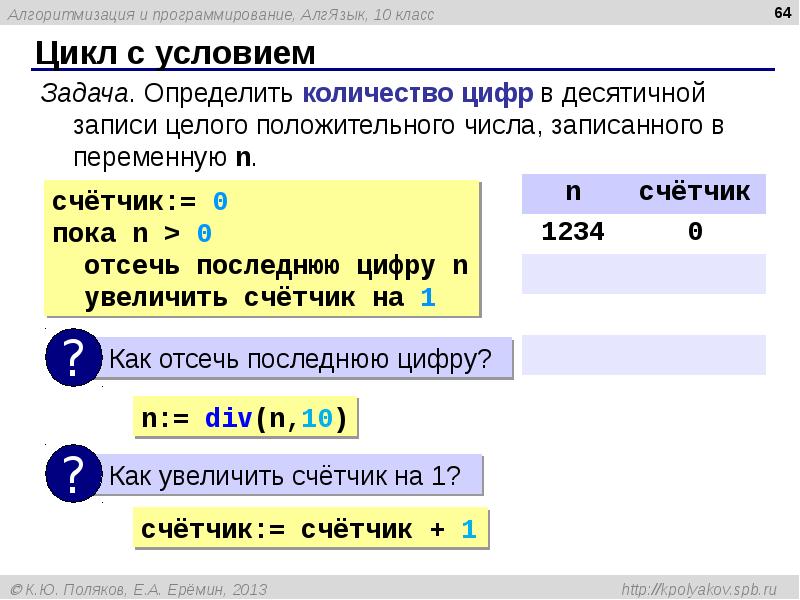Open the http://kpolyakov.spb.ru link in the footer
The width and height of the screenshot is (800, 600).
point(705,588)
